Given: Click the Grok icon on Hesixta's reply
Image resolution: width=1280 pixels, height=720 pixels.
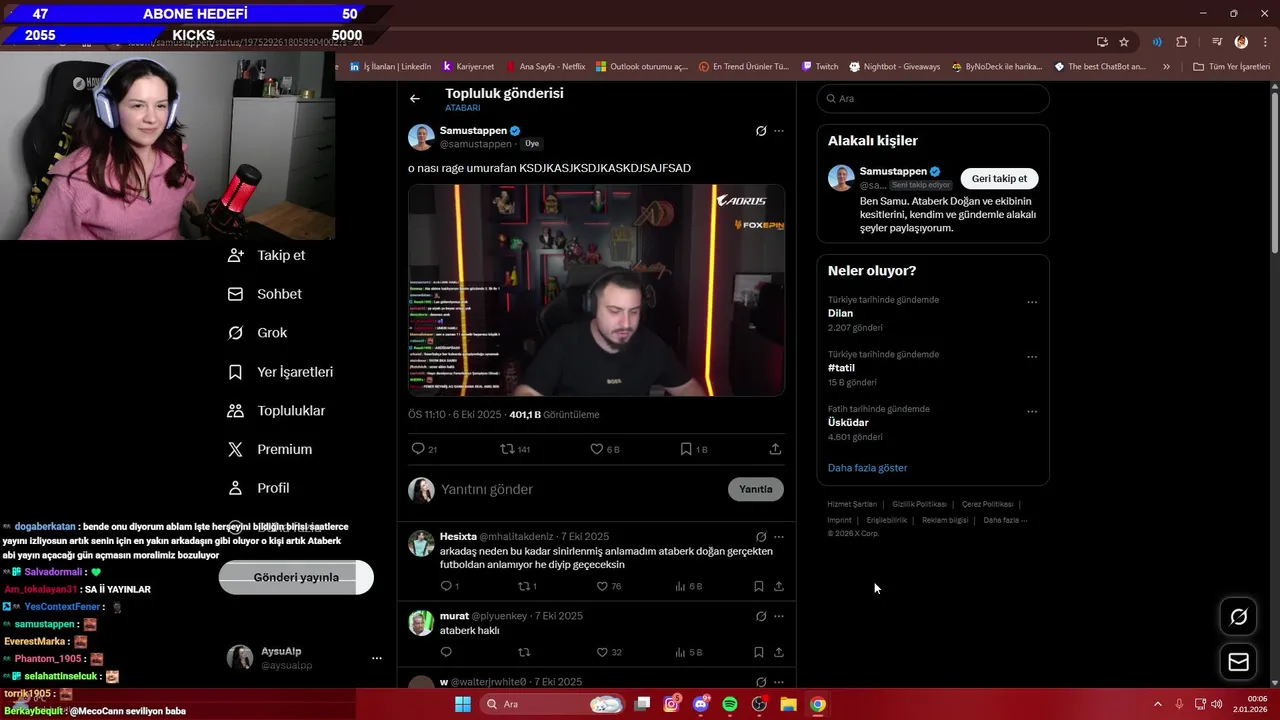Looking at the screenshot, I should pyautogui.click(x=761, y=537).
